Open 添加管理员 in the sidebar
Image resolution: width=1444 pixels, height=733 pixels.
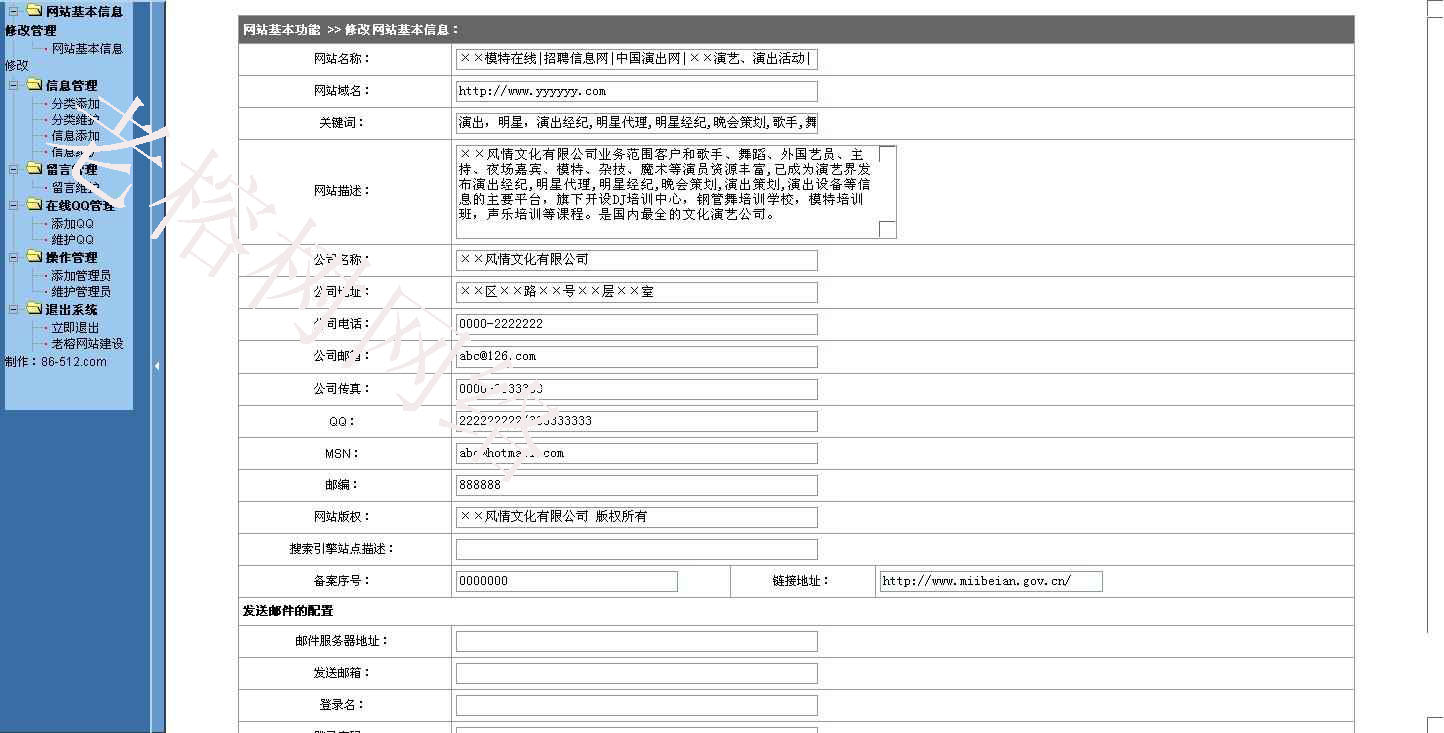pos(81,275)
